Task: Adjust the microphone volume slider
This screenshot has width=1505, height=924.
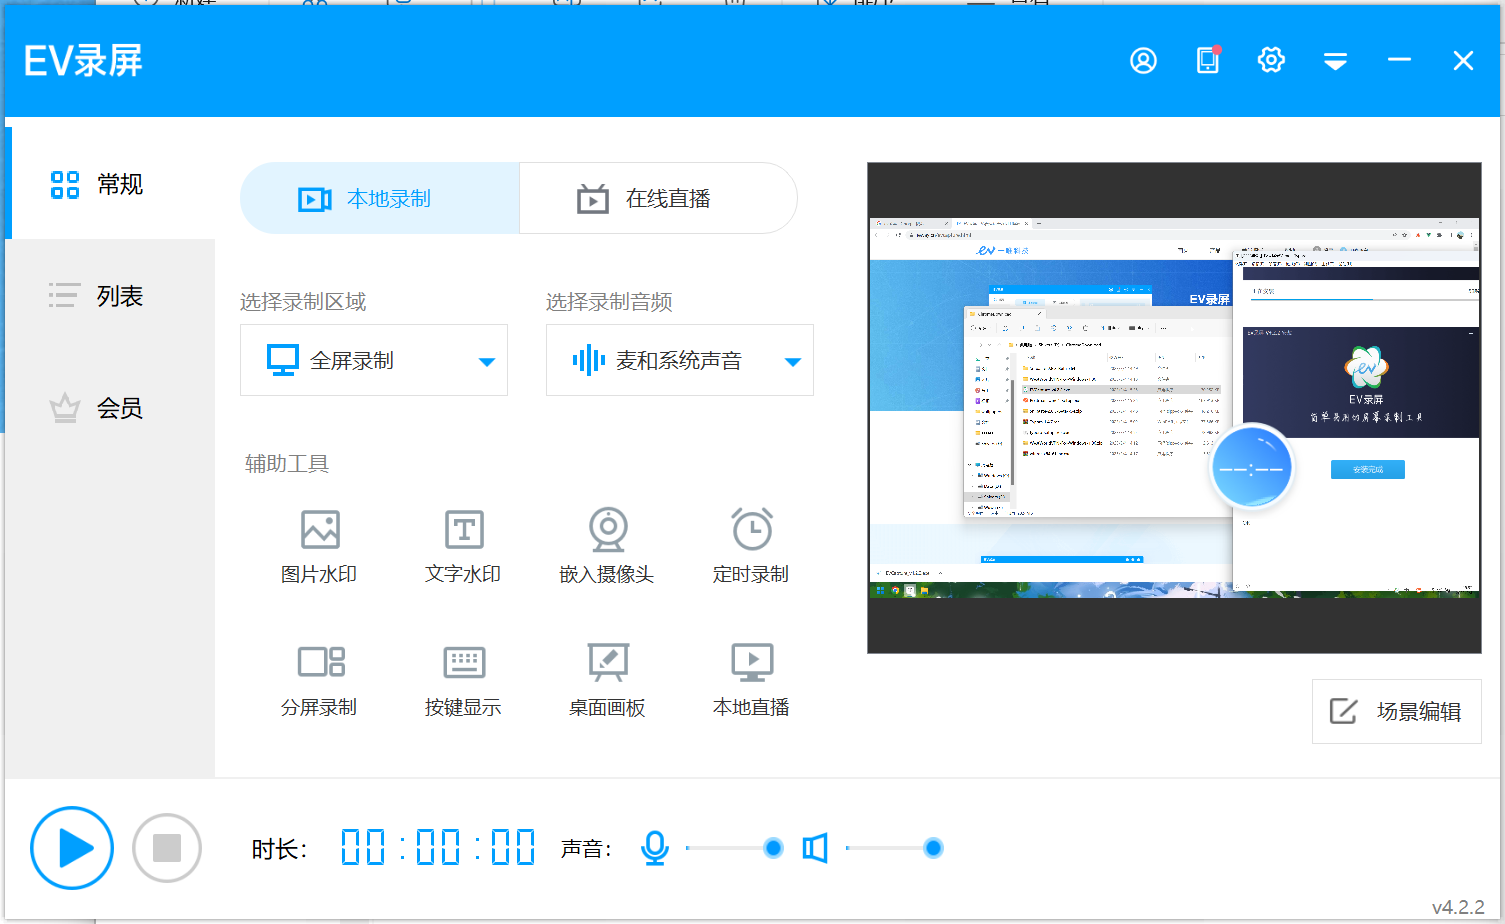Action: [734, 848]
